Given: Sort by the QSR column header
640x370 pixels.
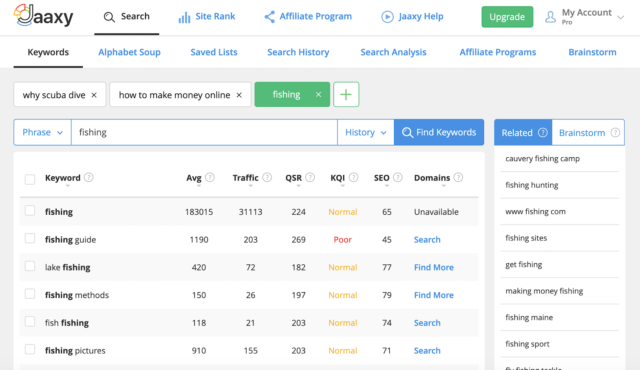Looking at the screenshot, I should click(x=293, y=178).
